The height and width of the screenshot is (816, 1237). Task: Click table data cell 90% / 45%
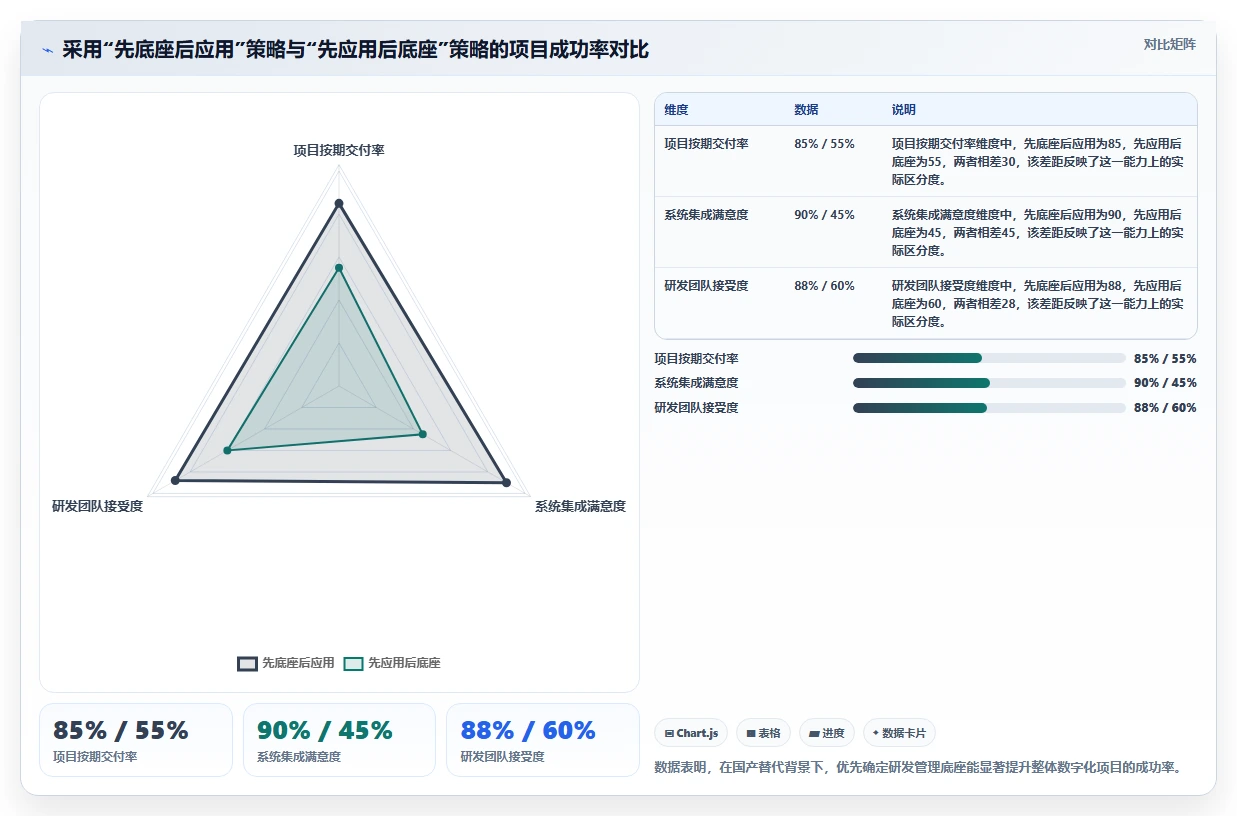coord(824,215)
